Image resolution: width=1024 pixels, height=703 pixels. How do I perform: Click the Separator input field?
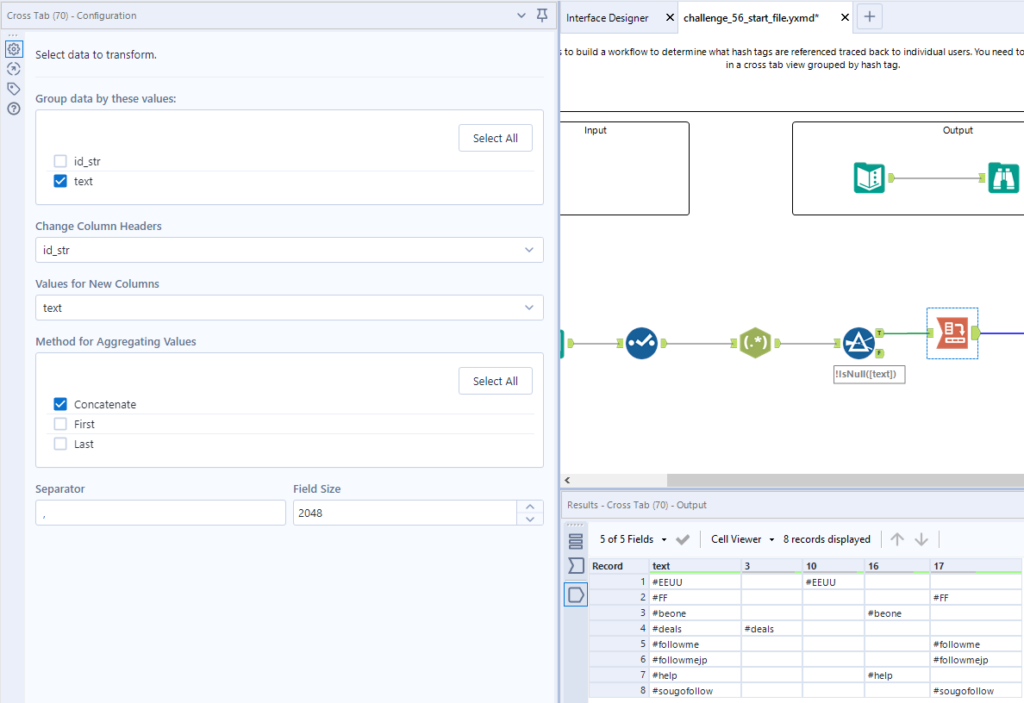(160, 513)
